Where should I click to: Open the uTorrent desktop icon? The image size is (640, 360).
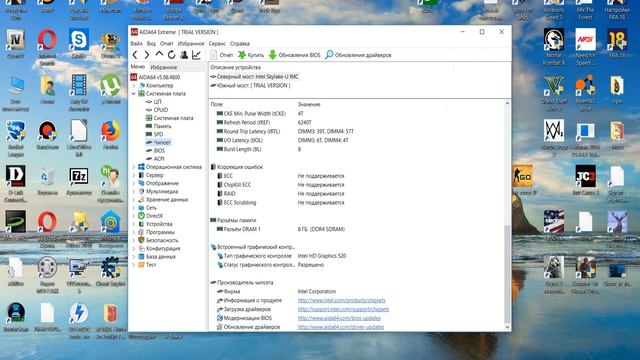(x=111, y=89)
